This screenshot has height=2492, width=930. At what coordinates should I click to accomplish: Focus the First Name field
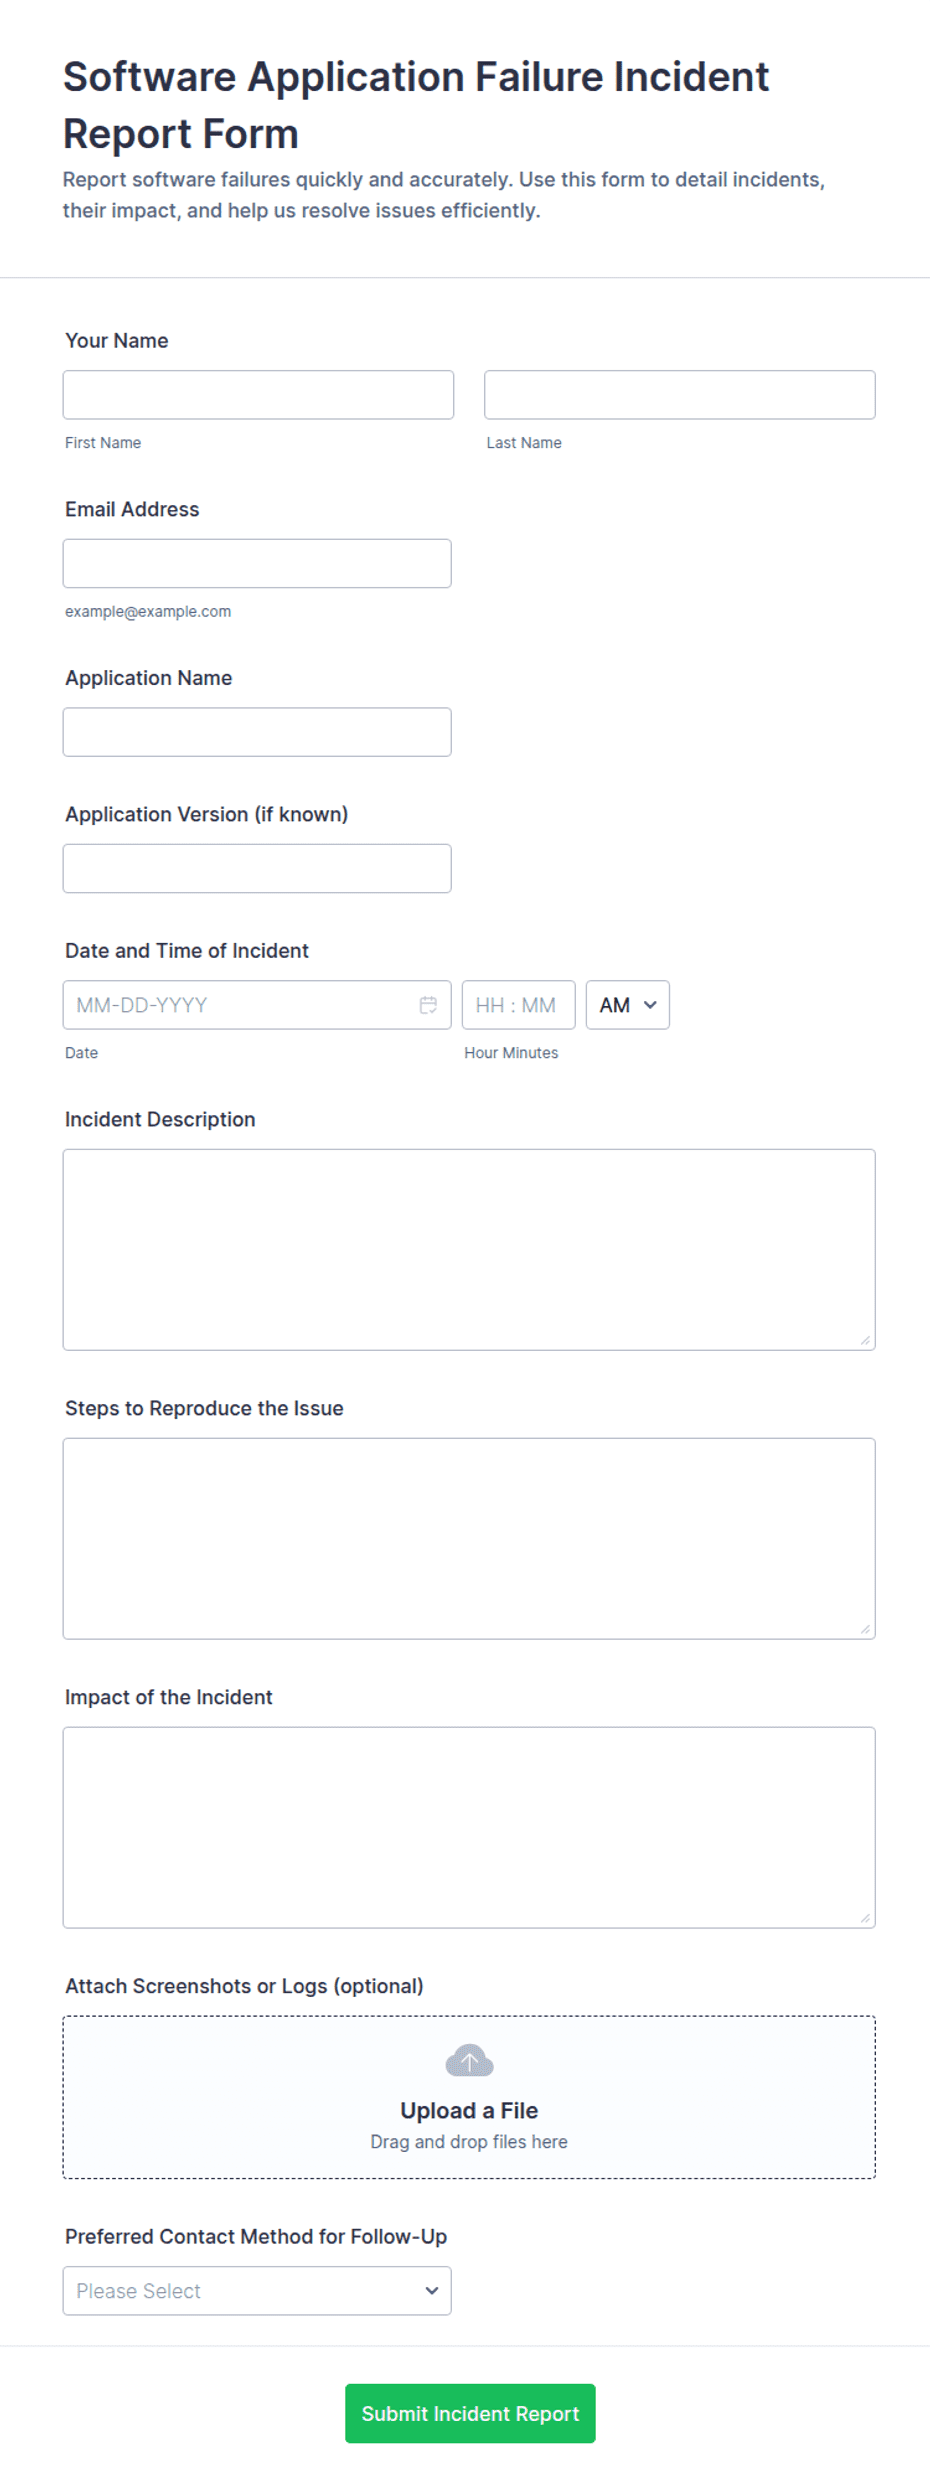click(x=258, y=395)
